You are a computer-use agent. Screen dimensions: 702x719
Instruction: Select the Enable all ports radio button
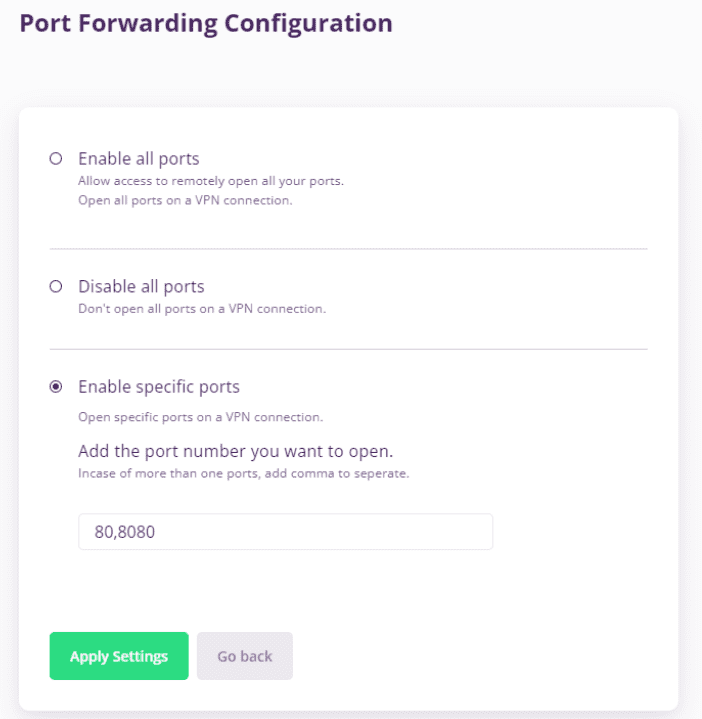click(56, 158)
